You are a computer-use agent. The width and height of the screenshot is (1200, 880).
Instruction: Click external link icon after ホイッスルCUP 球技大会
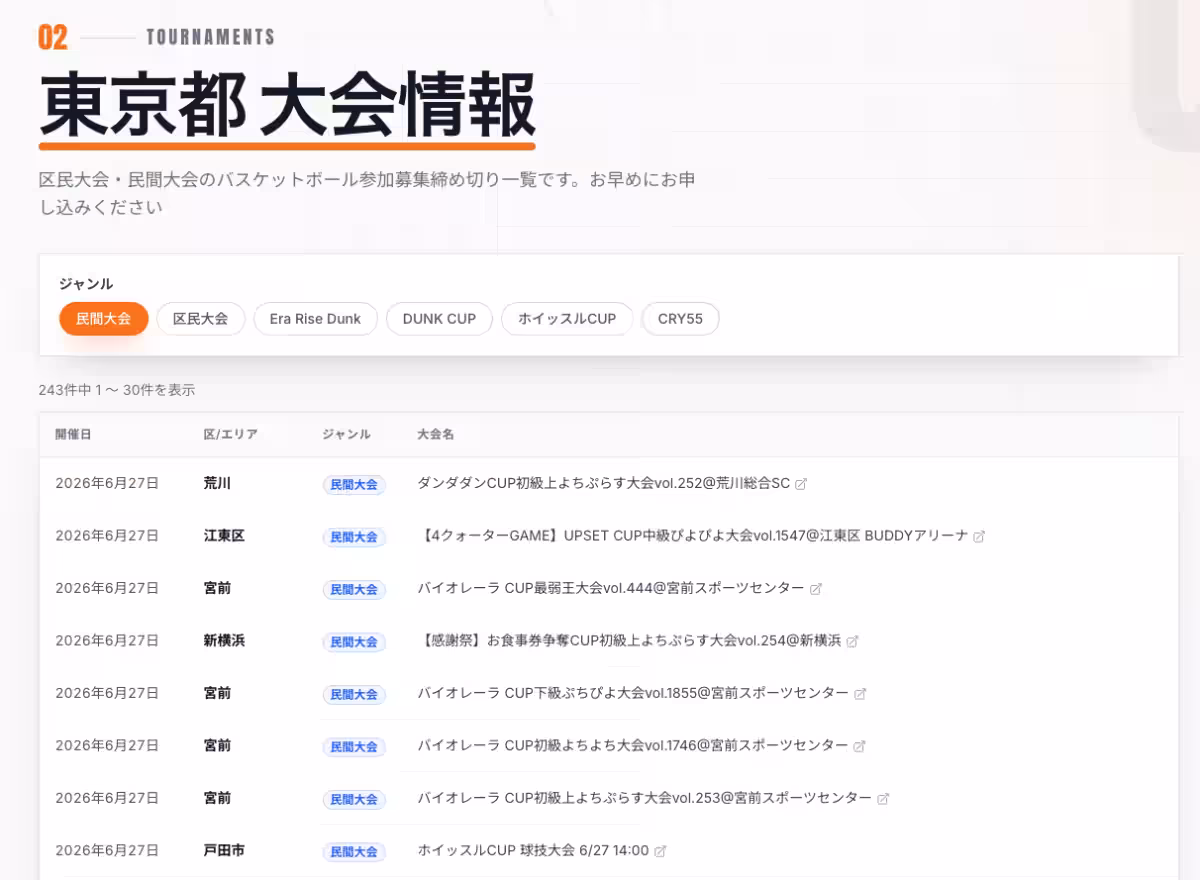click(660, 851)
